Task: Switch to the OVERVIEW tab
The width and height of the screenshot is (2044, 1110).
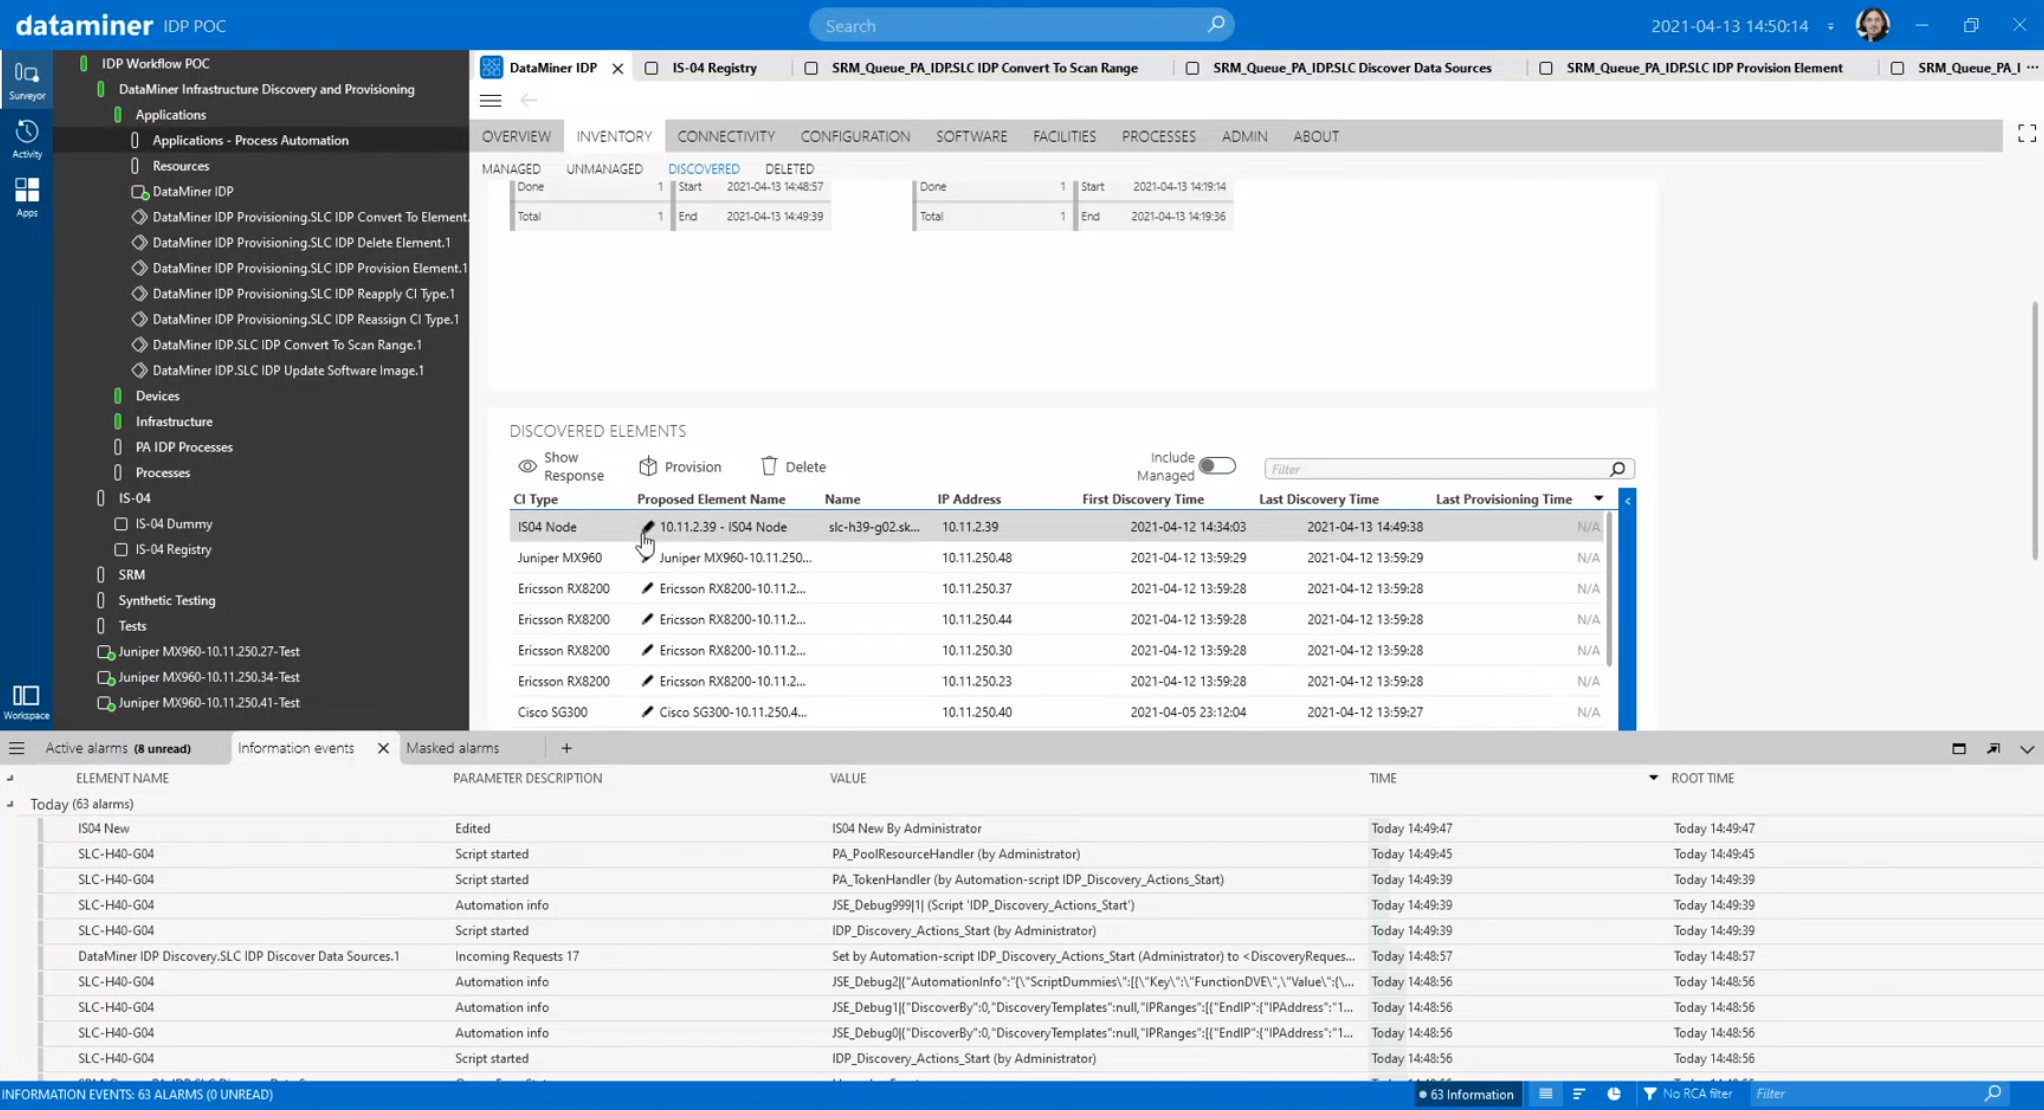Action: [516, 136]
